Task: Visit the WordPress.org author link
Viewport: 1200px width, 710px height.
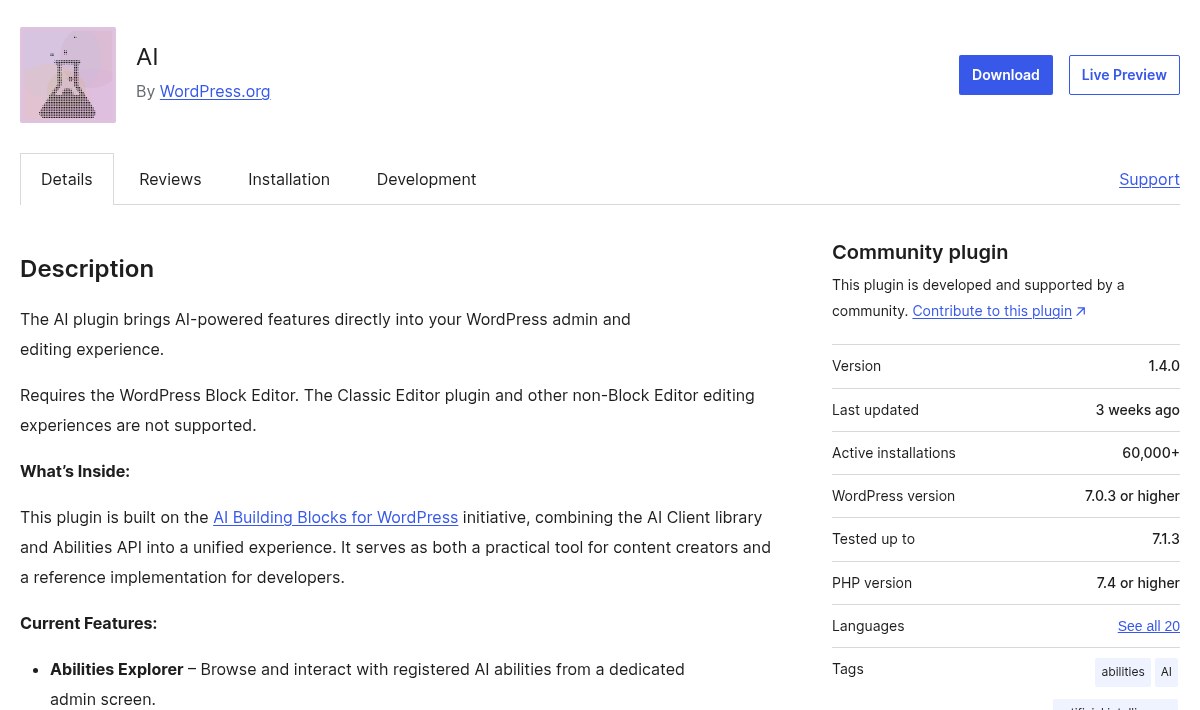Action: click(215, 91)
